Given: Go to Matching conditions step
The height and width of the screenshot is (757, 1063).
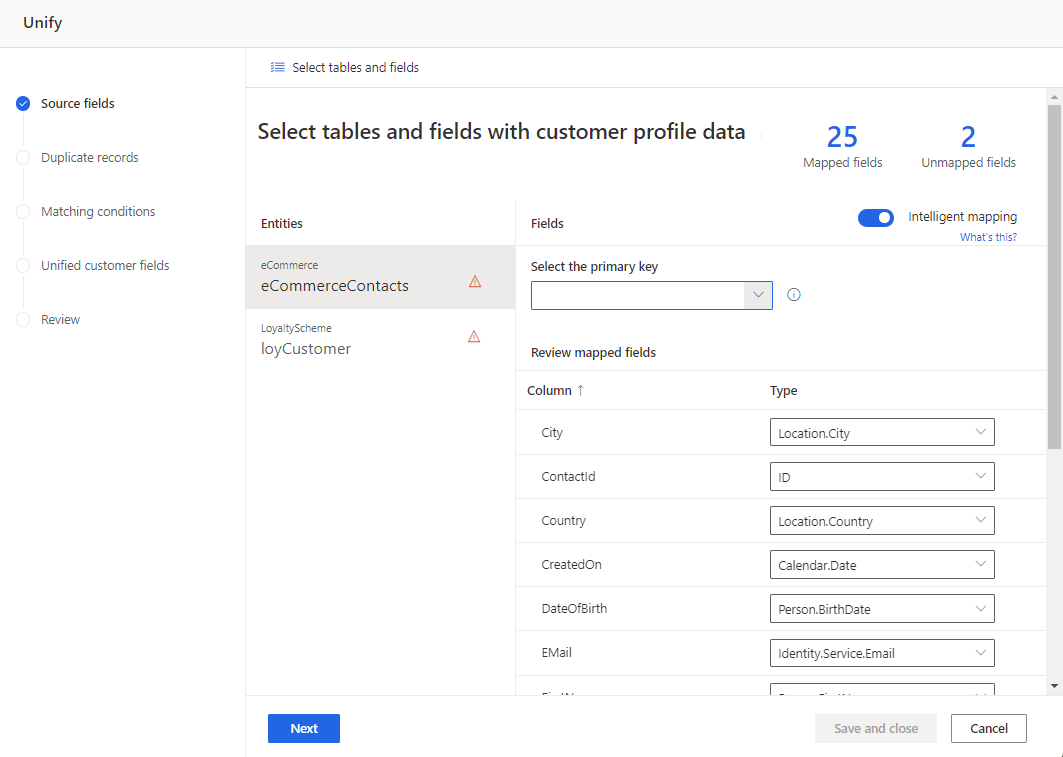Looking at the screenshot, I should (98, 211).
